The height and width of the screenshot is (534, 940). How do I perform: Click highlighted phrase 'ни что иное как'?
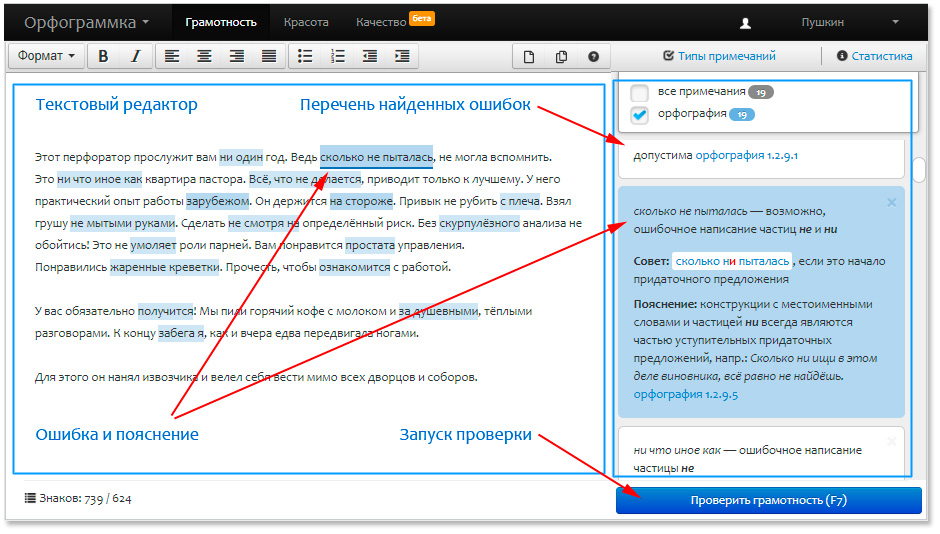tap(100, 179)
